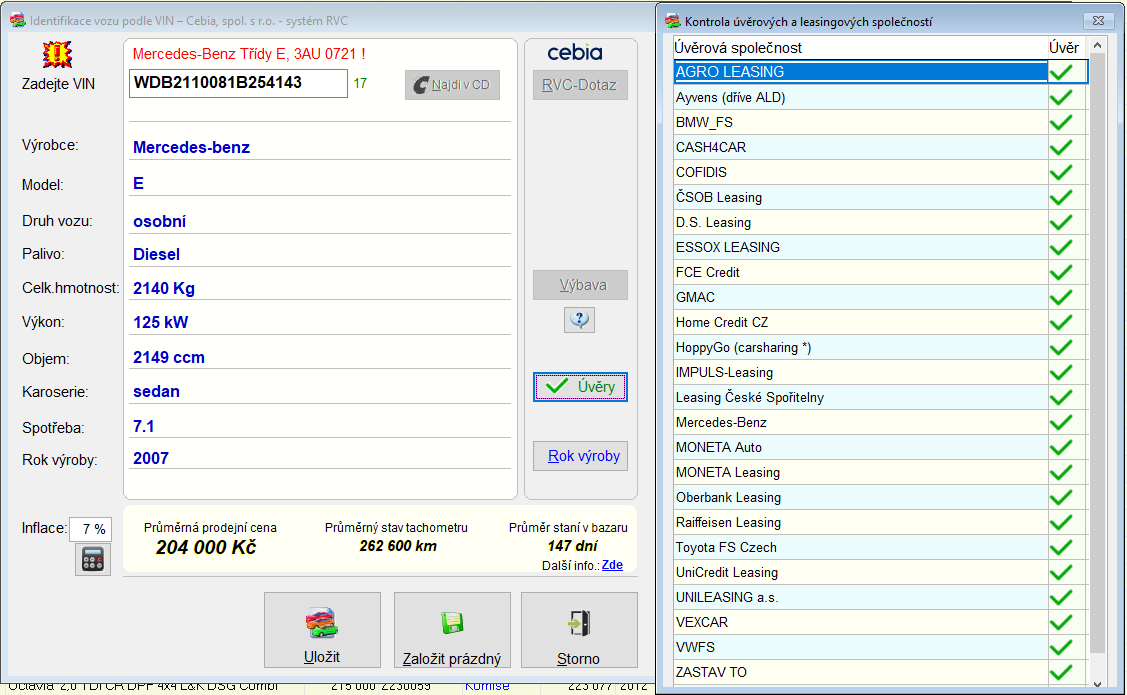Click the Identifikace vozu window title icon
Screen dimensions: 1127x695
click(x=17, y=21)
